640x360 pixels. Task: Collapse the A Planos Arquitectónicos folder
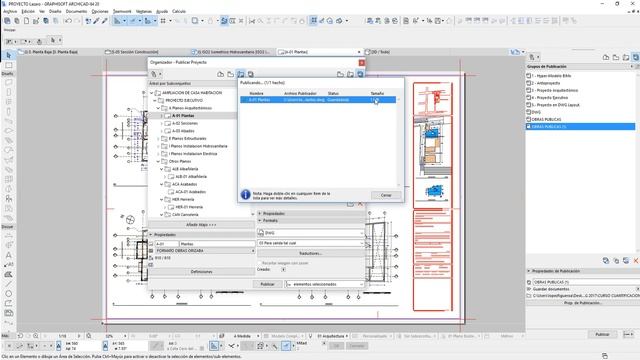158,108
